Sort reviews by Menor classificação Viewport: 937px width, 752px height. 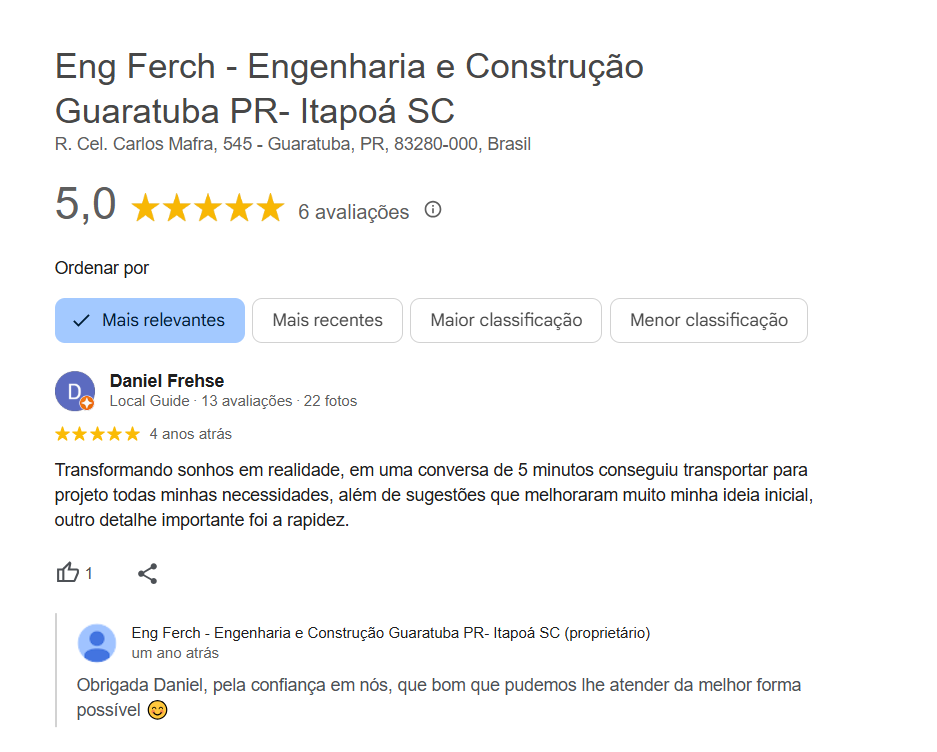[708, 321]
